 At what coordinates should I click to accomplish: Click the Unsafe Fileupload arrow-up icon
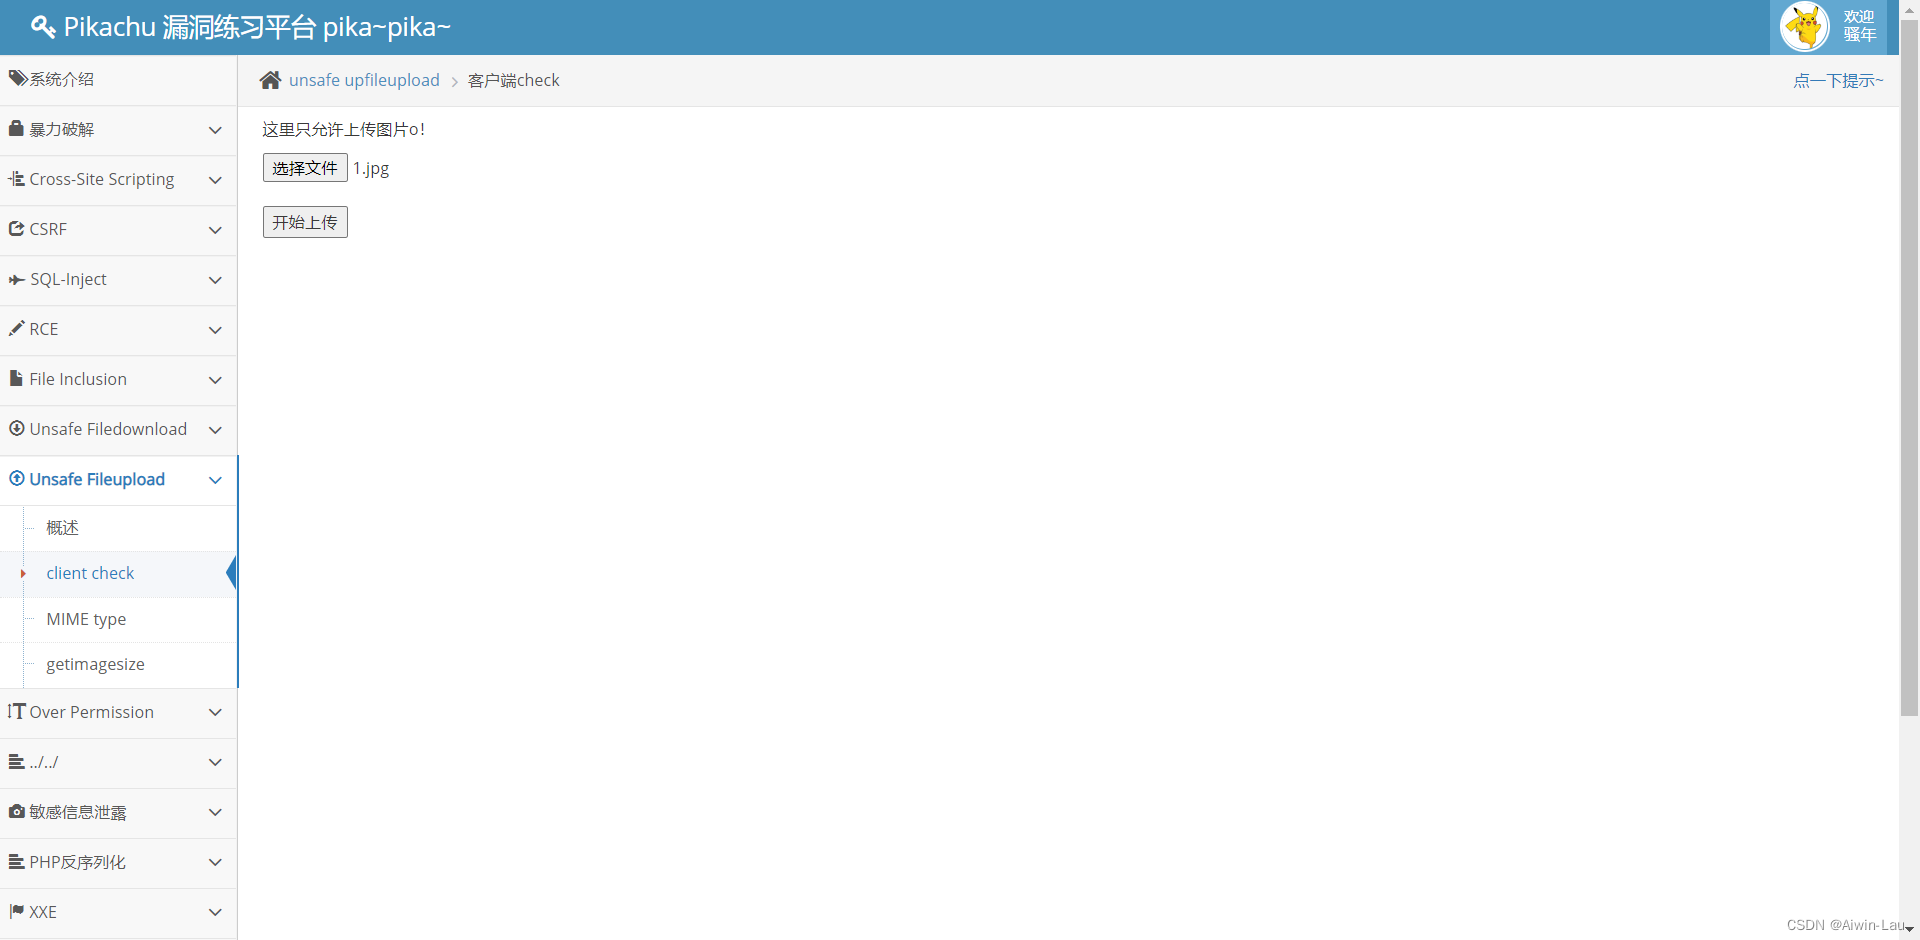click(x=16, y=478)
